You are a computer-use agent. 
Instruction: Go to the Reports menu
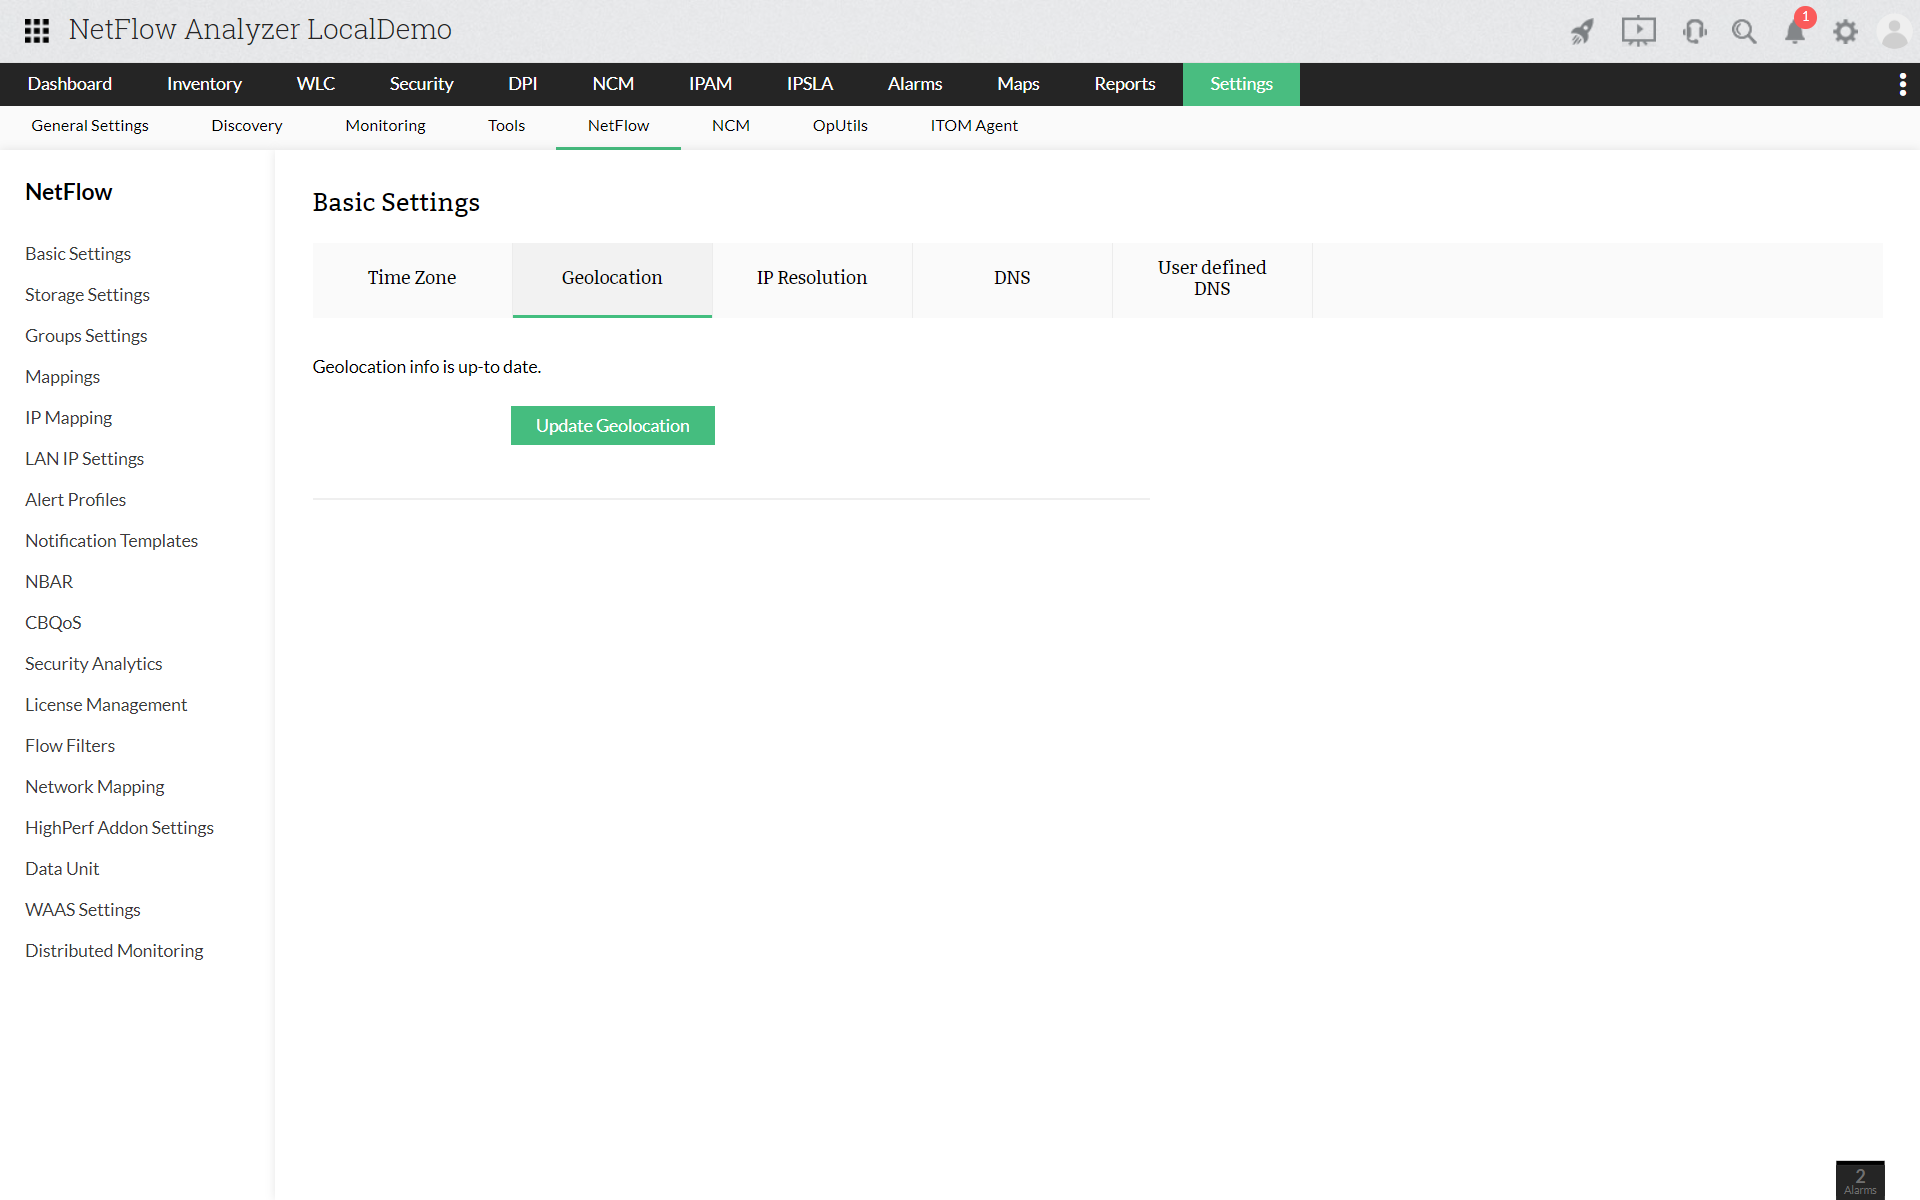[1124, 84]
